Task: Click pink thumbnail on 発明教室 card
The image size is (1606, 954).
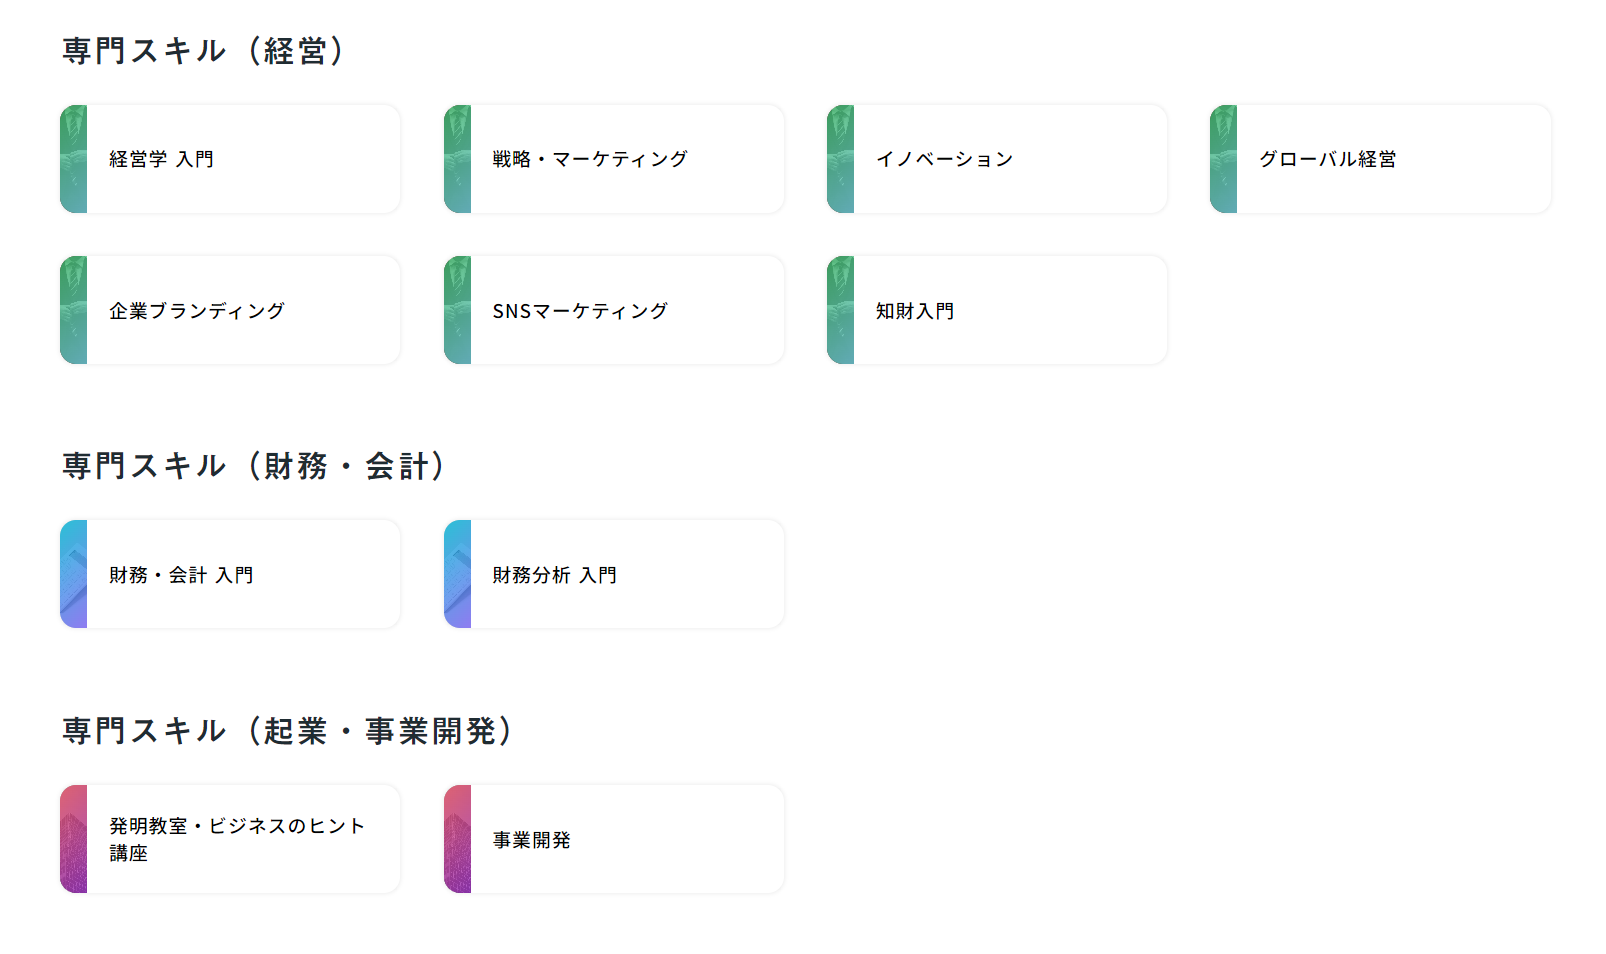Action: tap(74, 840)
